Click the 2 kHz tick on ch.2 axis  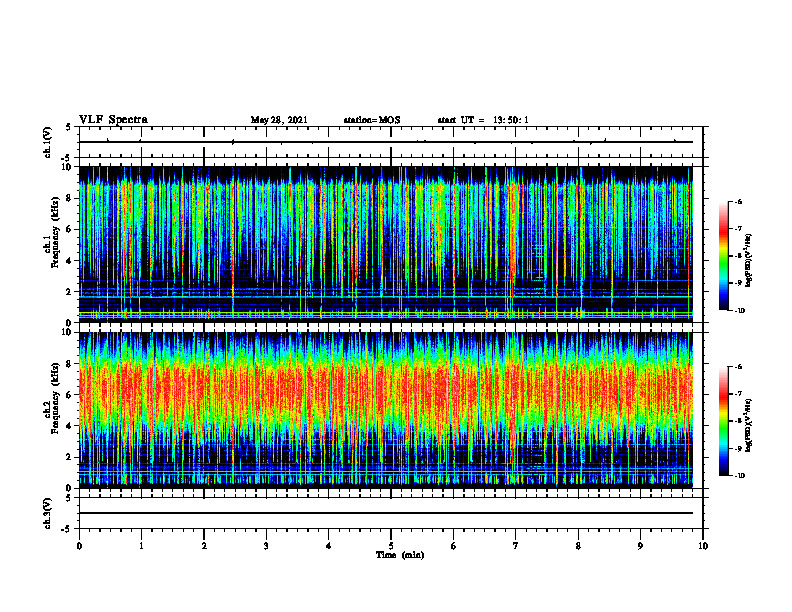coord(70,457)
